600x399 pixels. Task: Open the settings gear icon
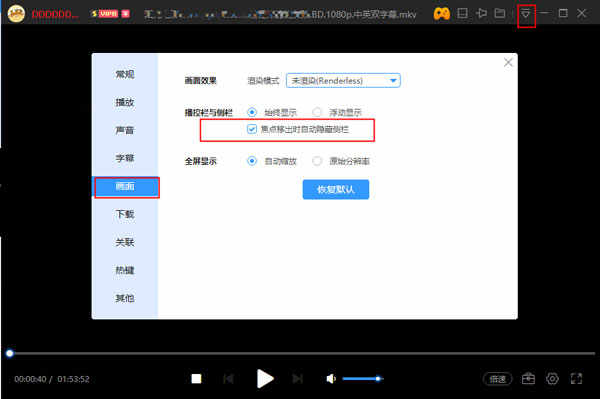pyautogui.click(x=552, y=379)
